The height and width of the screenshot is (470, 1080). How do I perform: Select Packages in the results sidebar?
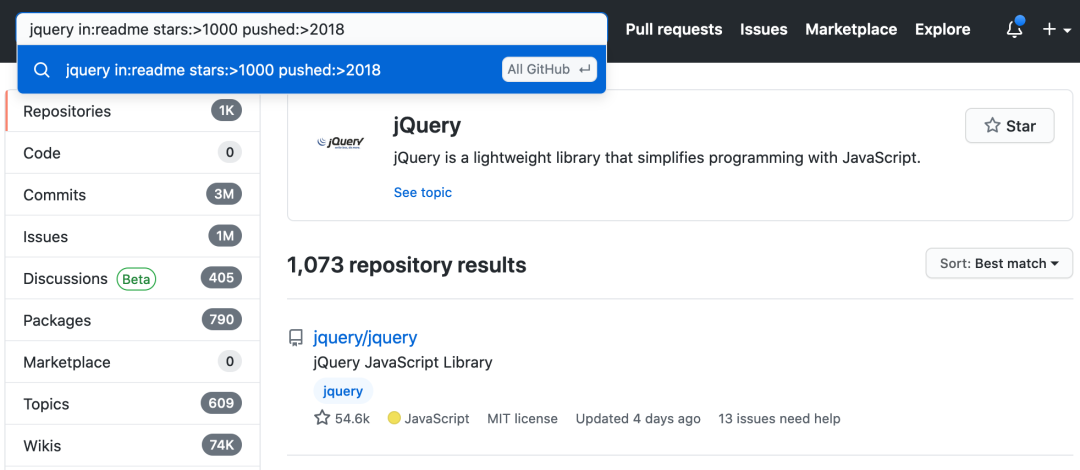click(x=133, y=320)
